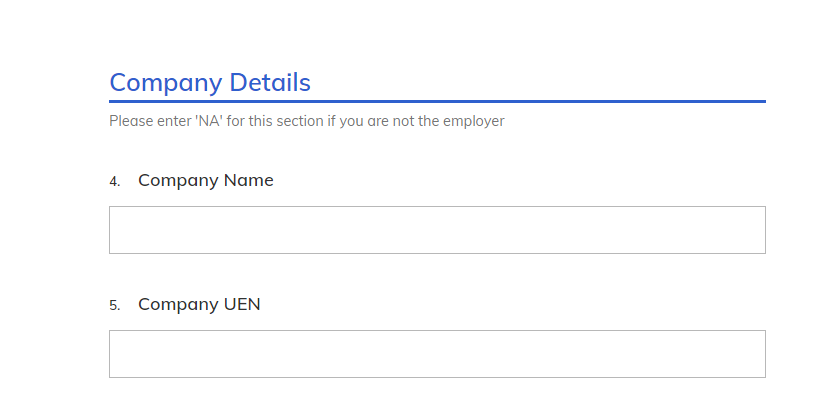The width and height of the screenshot is (839, 413).
Task: Select the 'Company Details' section heading
Action: coord(210,83)
